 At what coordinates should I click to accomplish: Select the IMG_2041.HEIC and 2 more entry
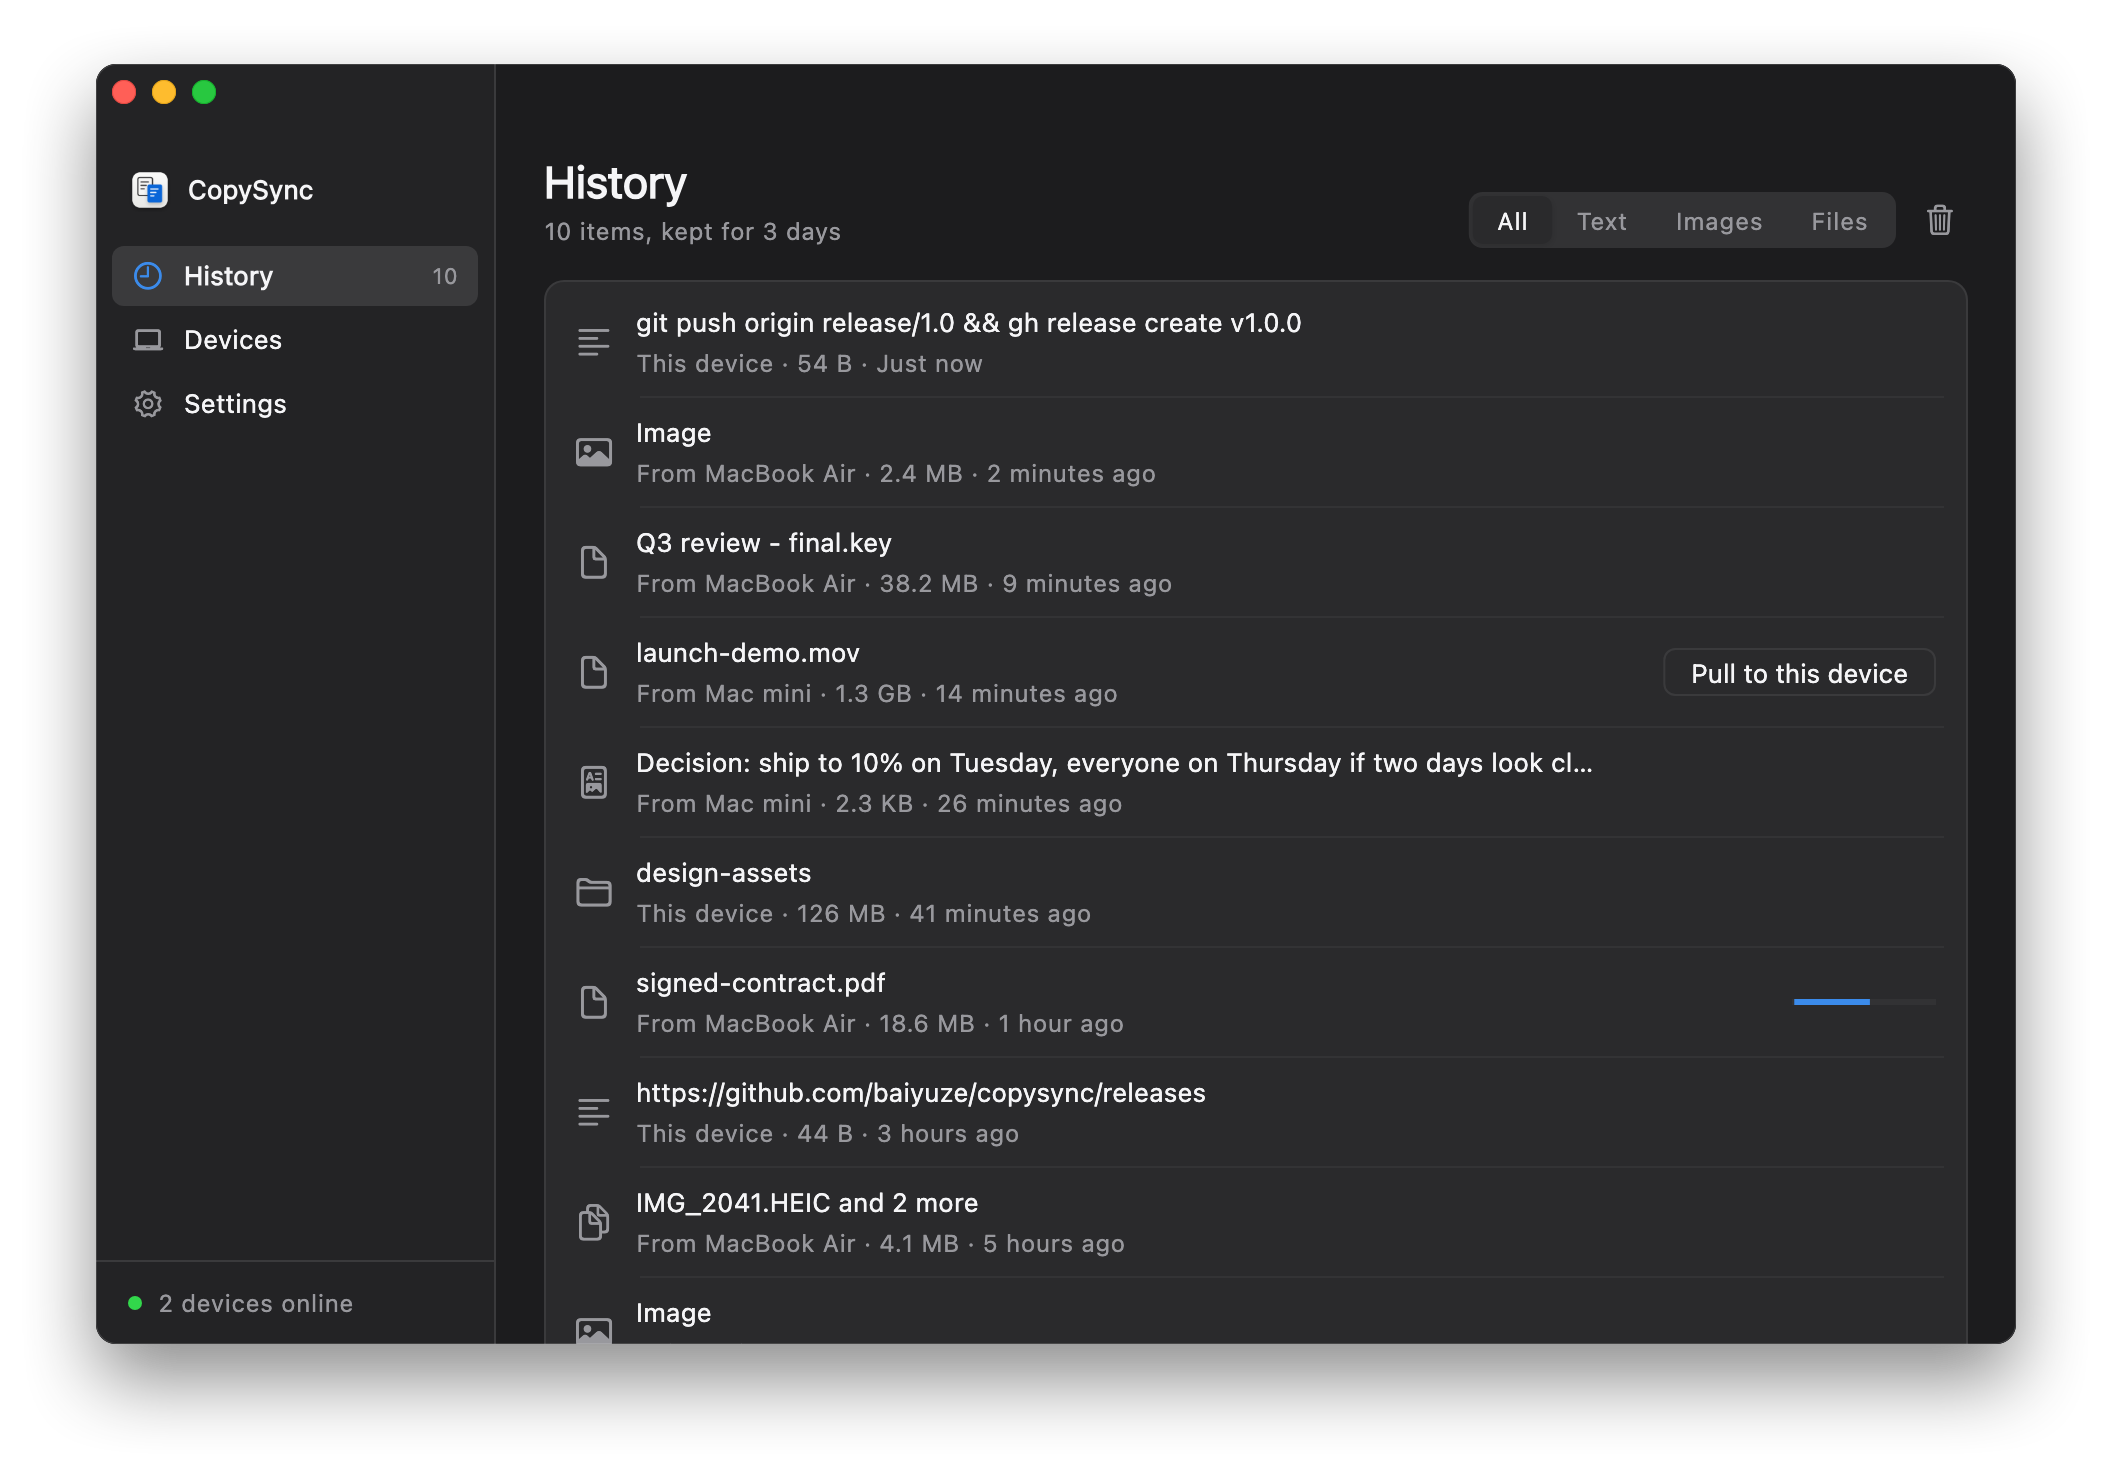click(x=1256, y=1222)
